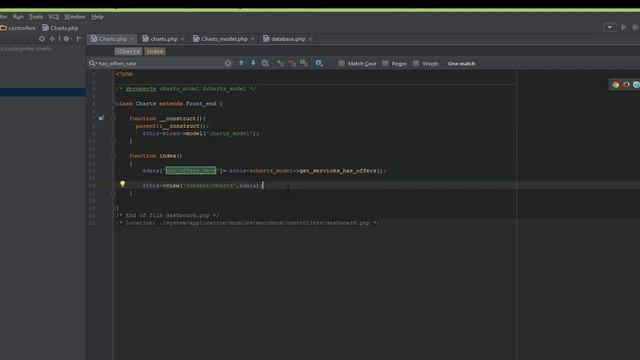Click into the has_offers_rate search field
The height and width of the screenshot is (360, 640).
click(159, 63)
